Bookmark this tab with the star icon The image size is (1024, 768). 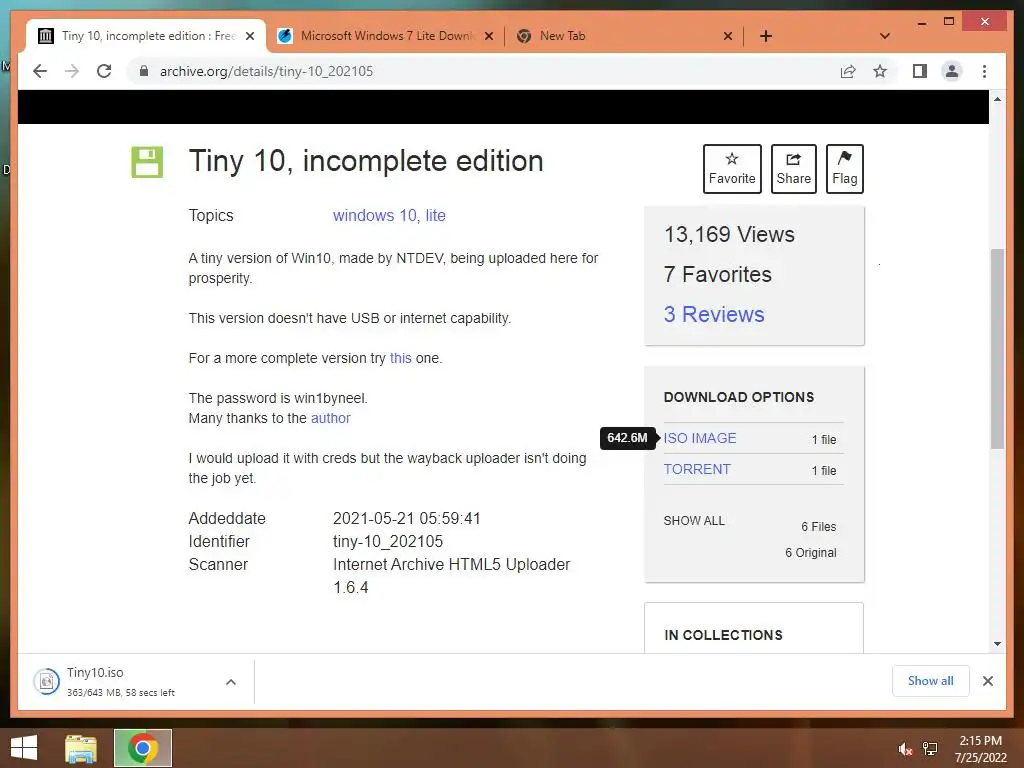(x=880, y=71)
